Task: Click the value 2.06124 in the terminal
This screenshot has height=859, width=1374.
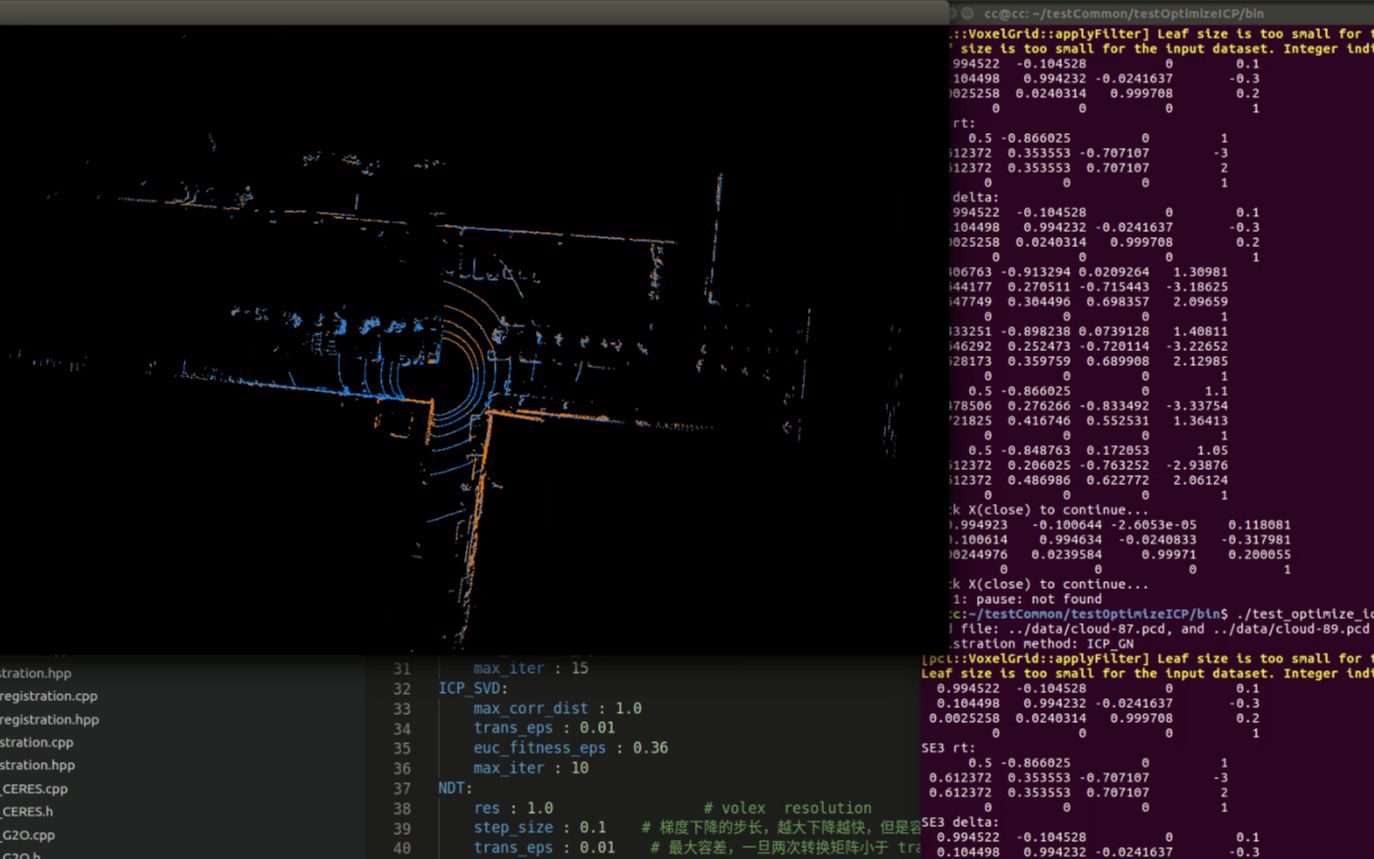Action: (x=1202, y=480)
